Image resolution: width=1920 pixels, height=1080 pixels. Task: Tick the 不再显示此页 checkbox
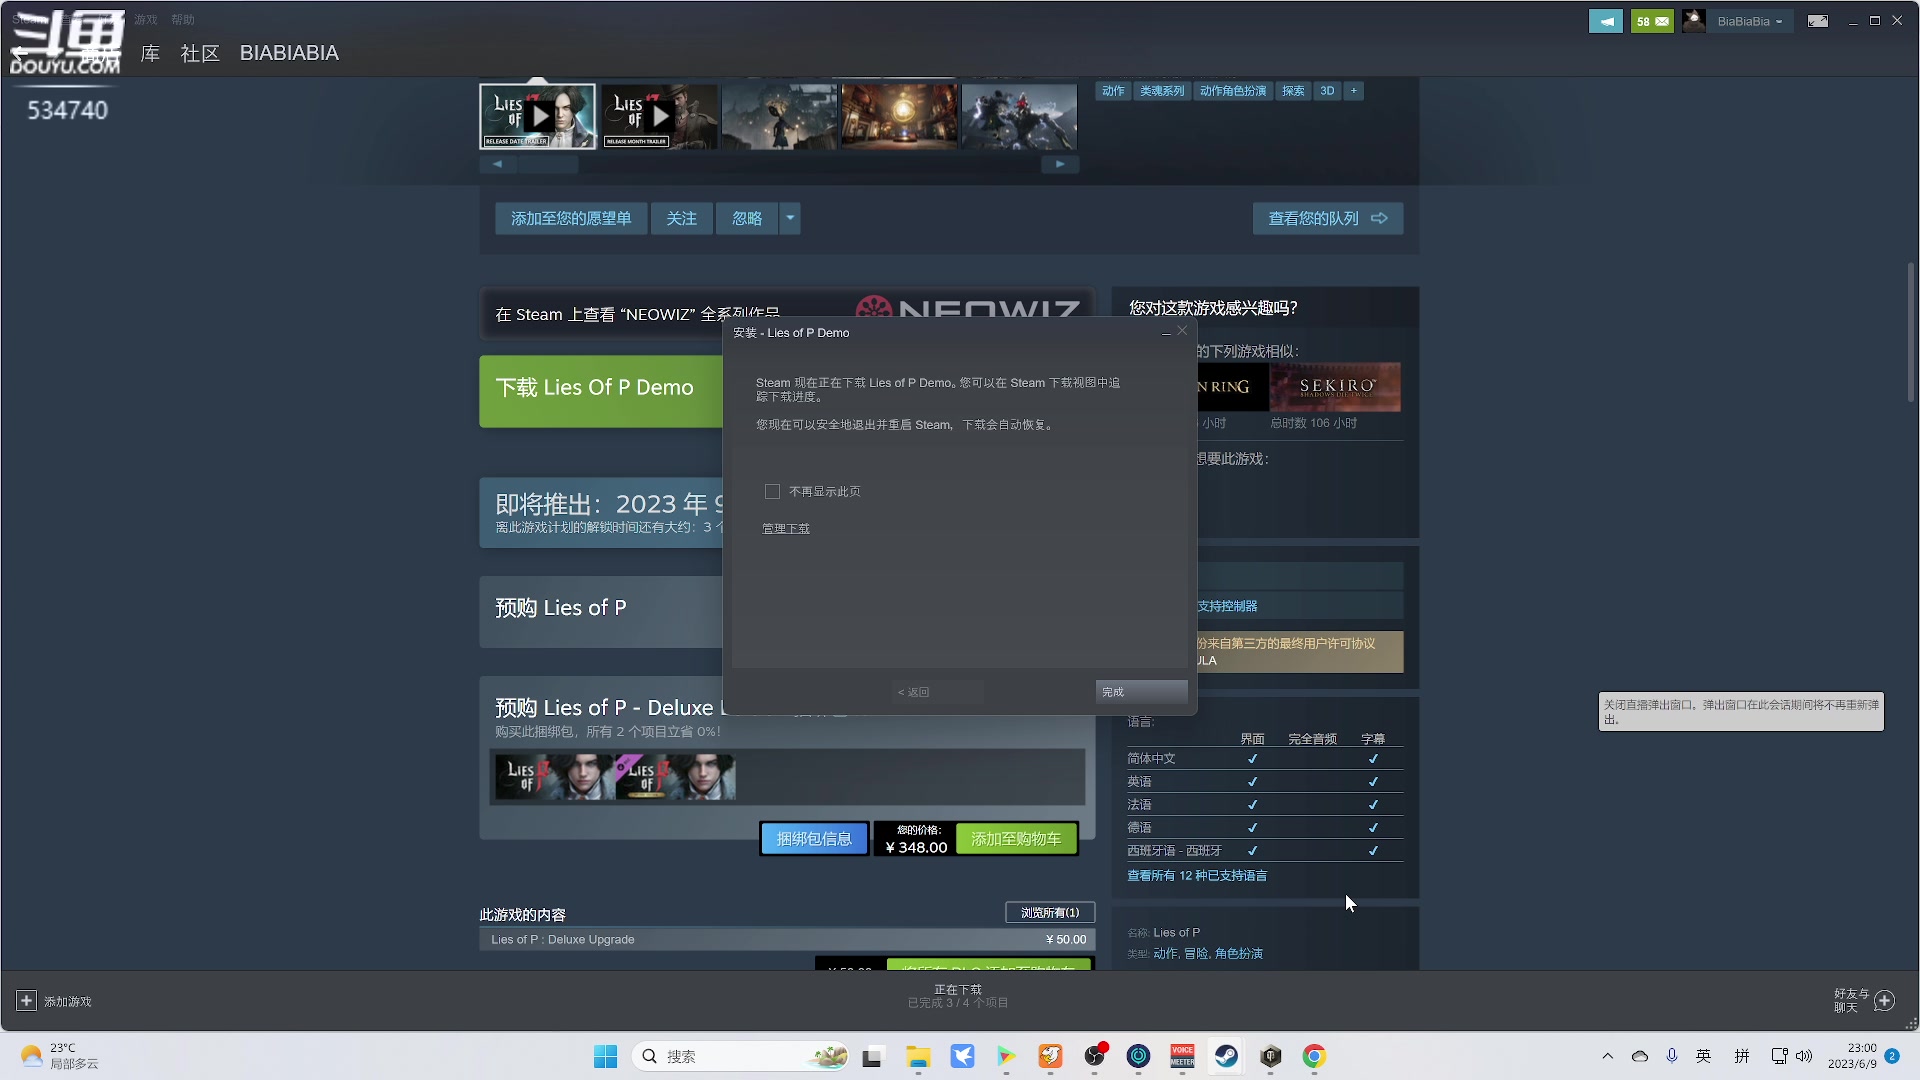[x=772, y=491]
